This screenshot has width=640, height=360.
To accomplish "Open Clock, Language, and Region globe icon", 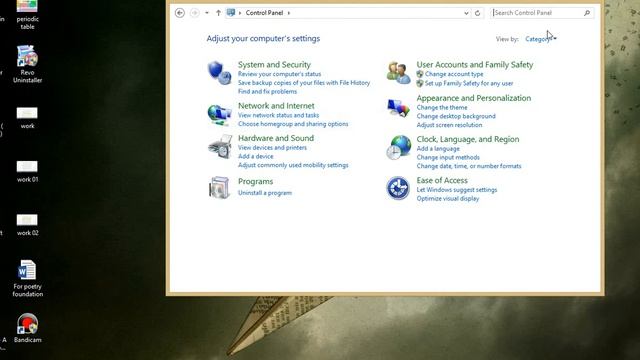I will (398, 147).
